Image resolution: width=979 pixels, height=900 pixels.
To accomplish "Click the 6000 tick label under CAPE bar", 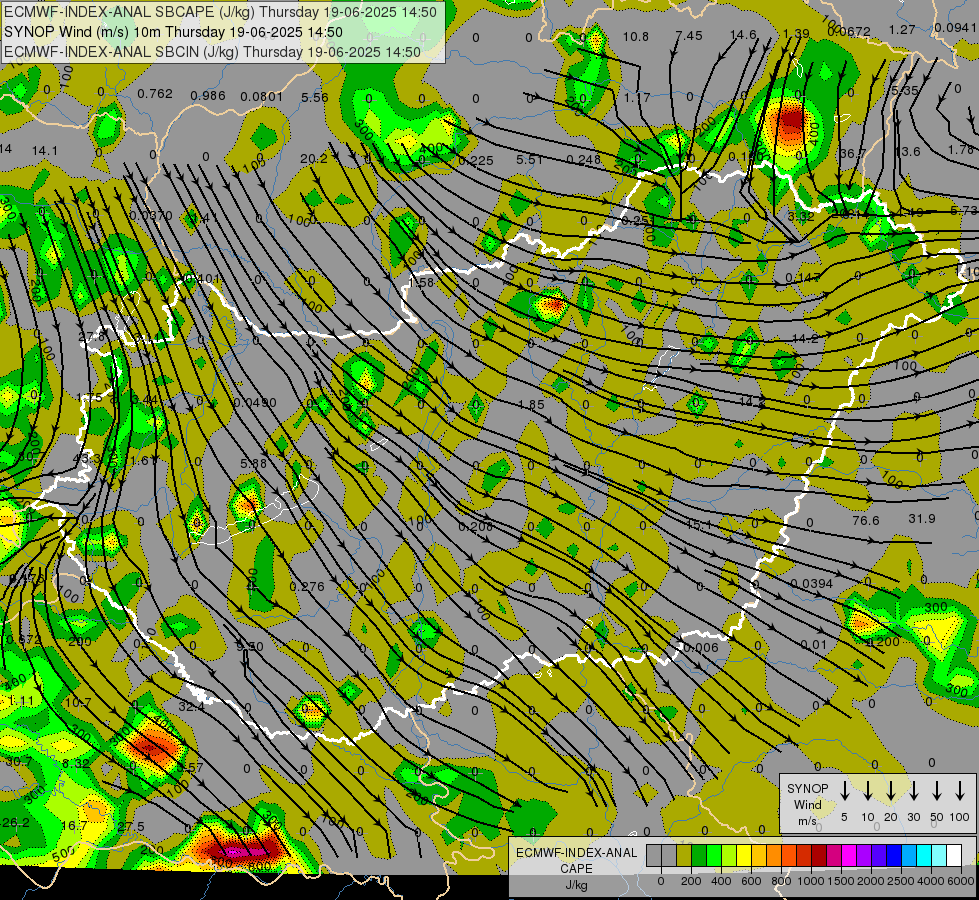I will point(961,881).
